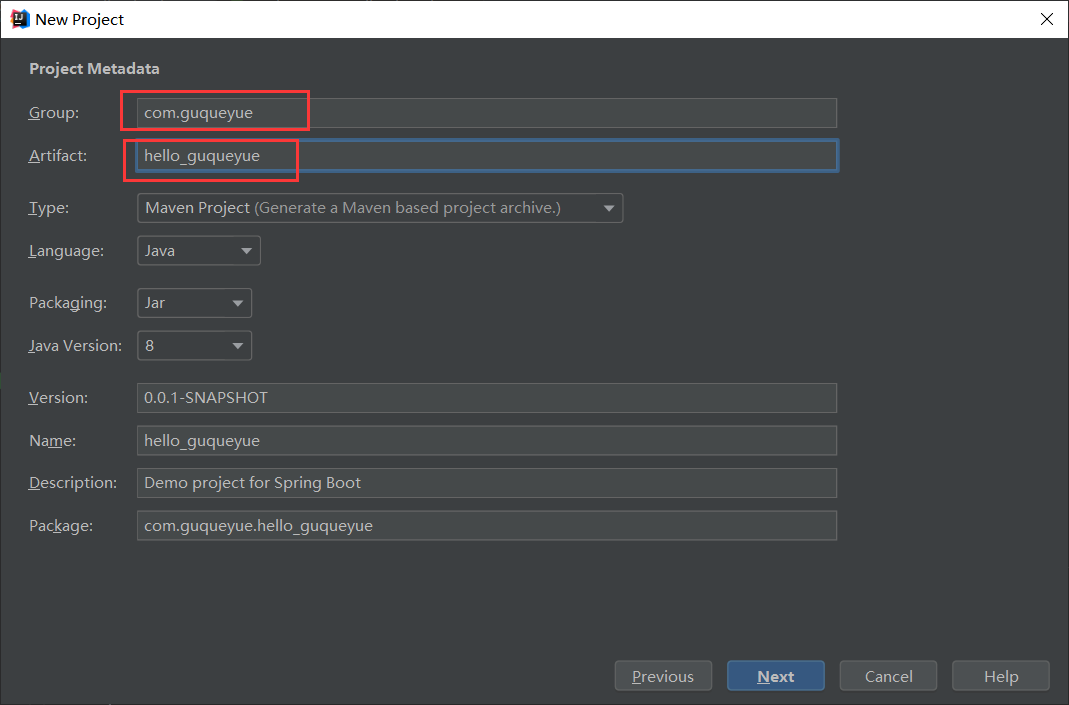Open the Type dropdown (Maven Project)
The image size is (1069, 705).
click(380, 208)
